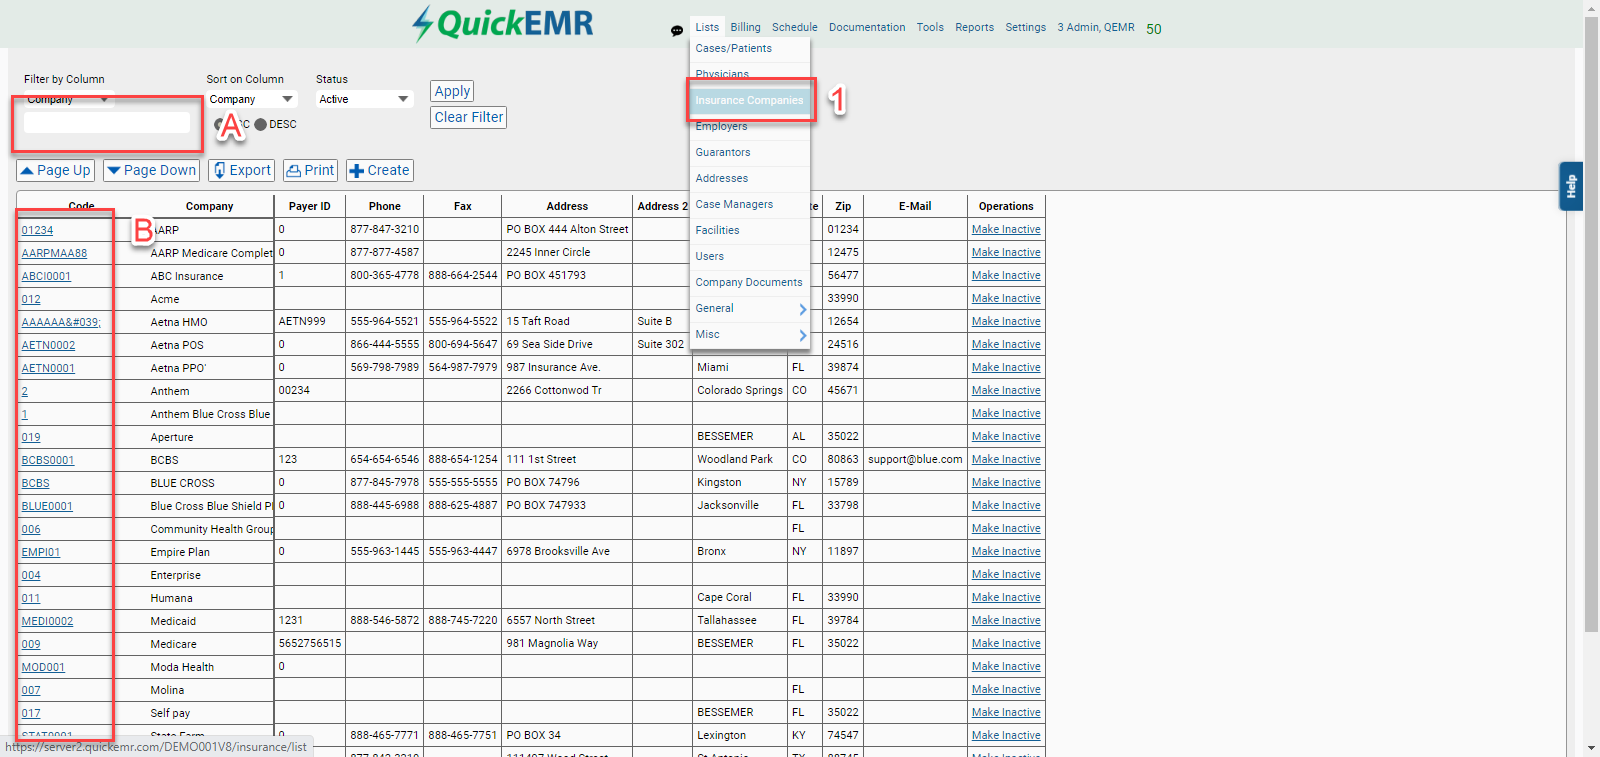The image size is (1600, 757).
Task: Click the Page Up button
Action: (56, 171)
